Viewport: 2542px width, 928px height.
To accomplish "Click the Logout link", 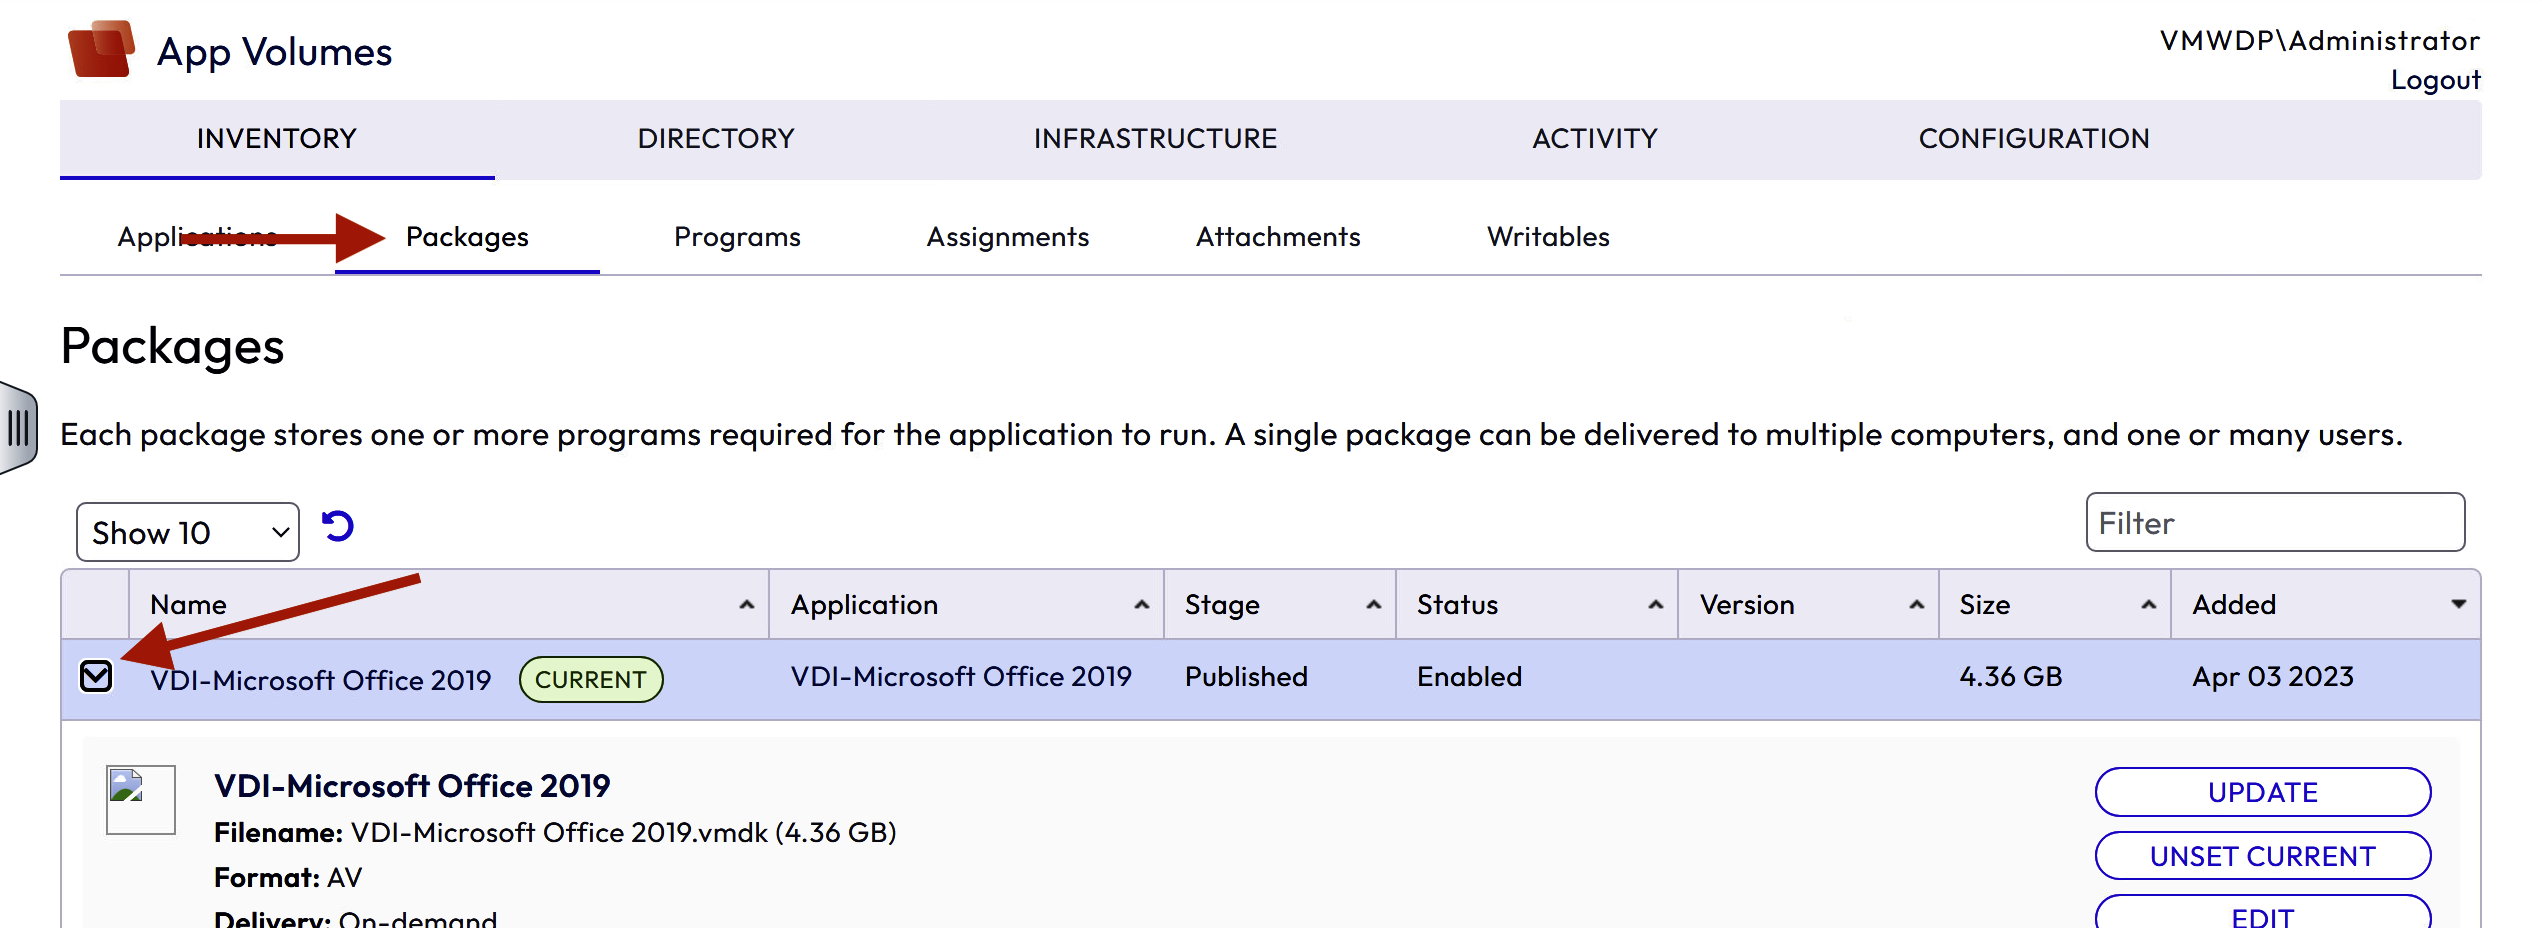I will coord(2435,80).
